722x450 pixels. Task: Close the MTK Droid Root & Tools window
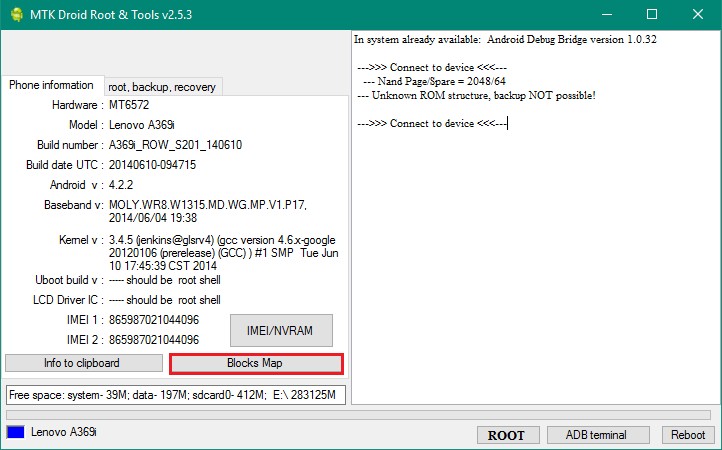tap(697, 14)
